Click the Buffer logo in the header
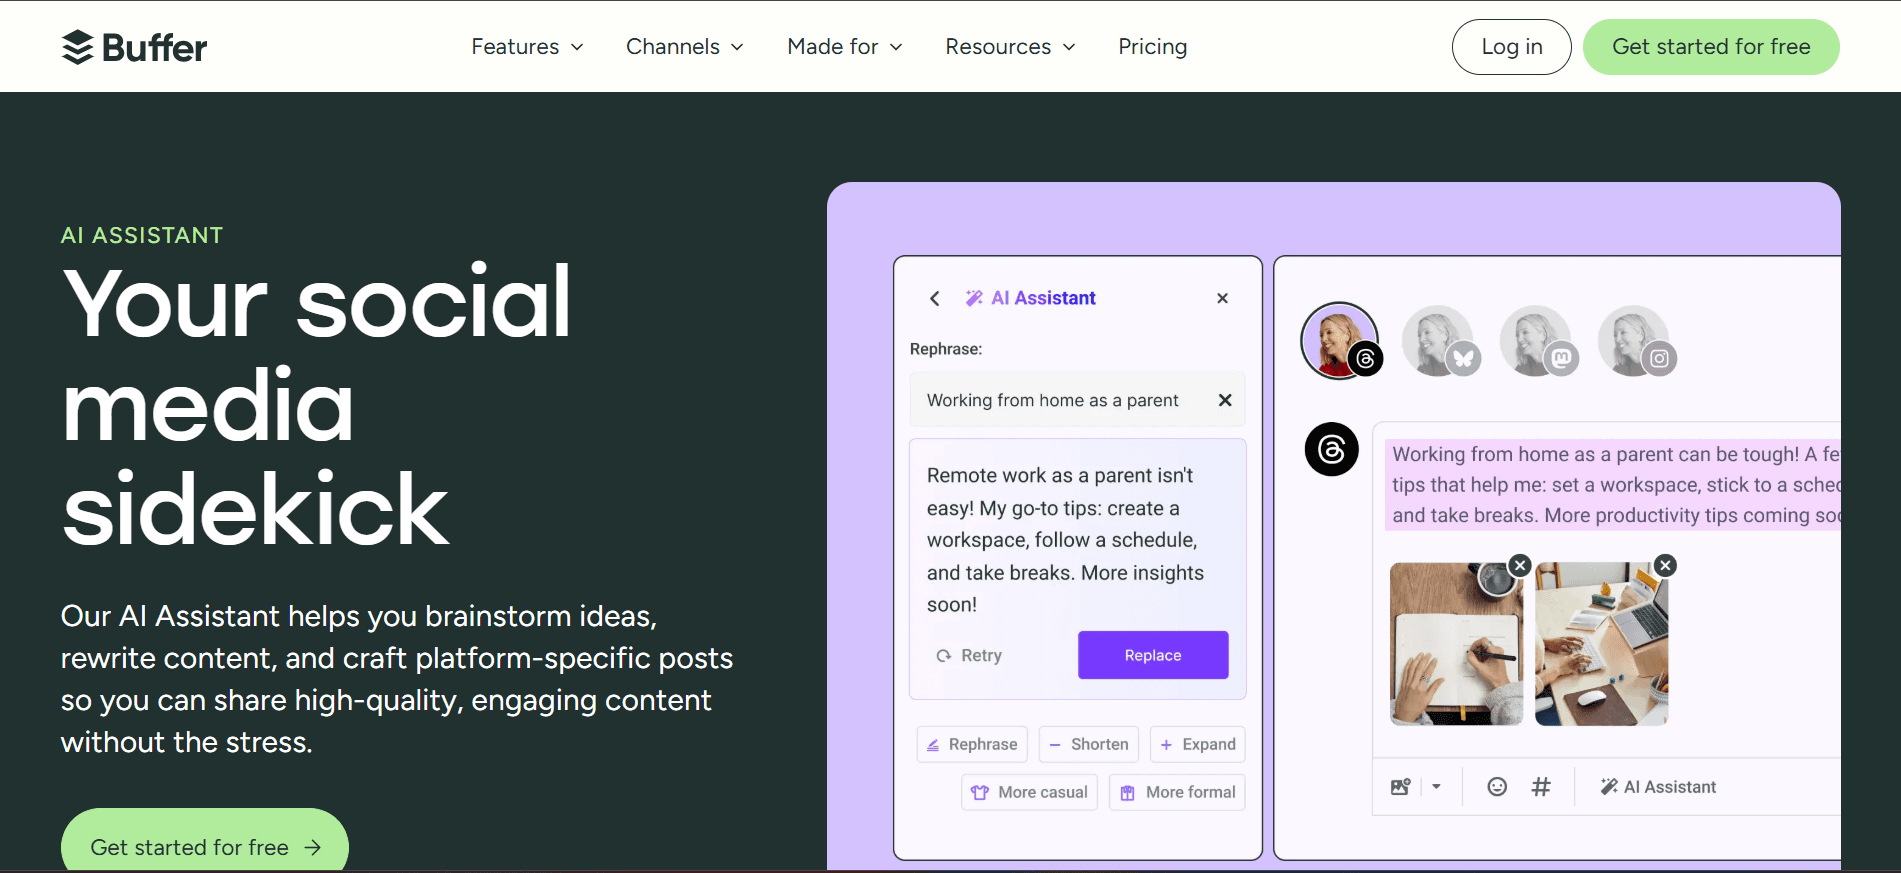Image resolution: width=1901 pixels, height=873 pixels. pos(134,47)
